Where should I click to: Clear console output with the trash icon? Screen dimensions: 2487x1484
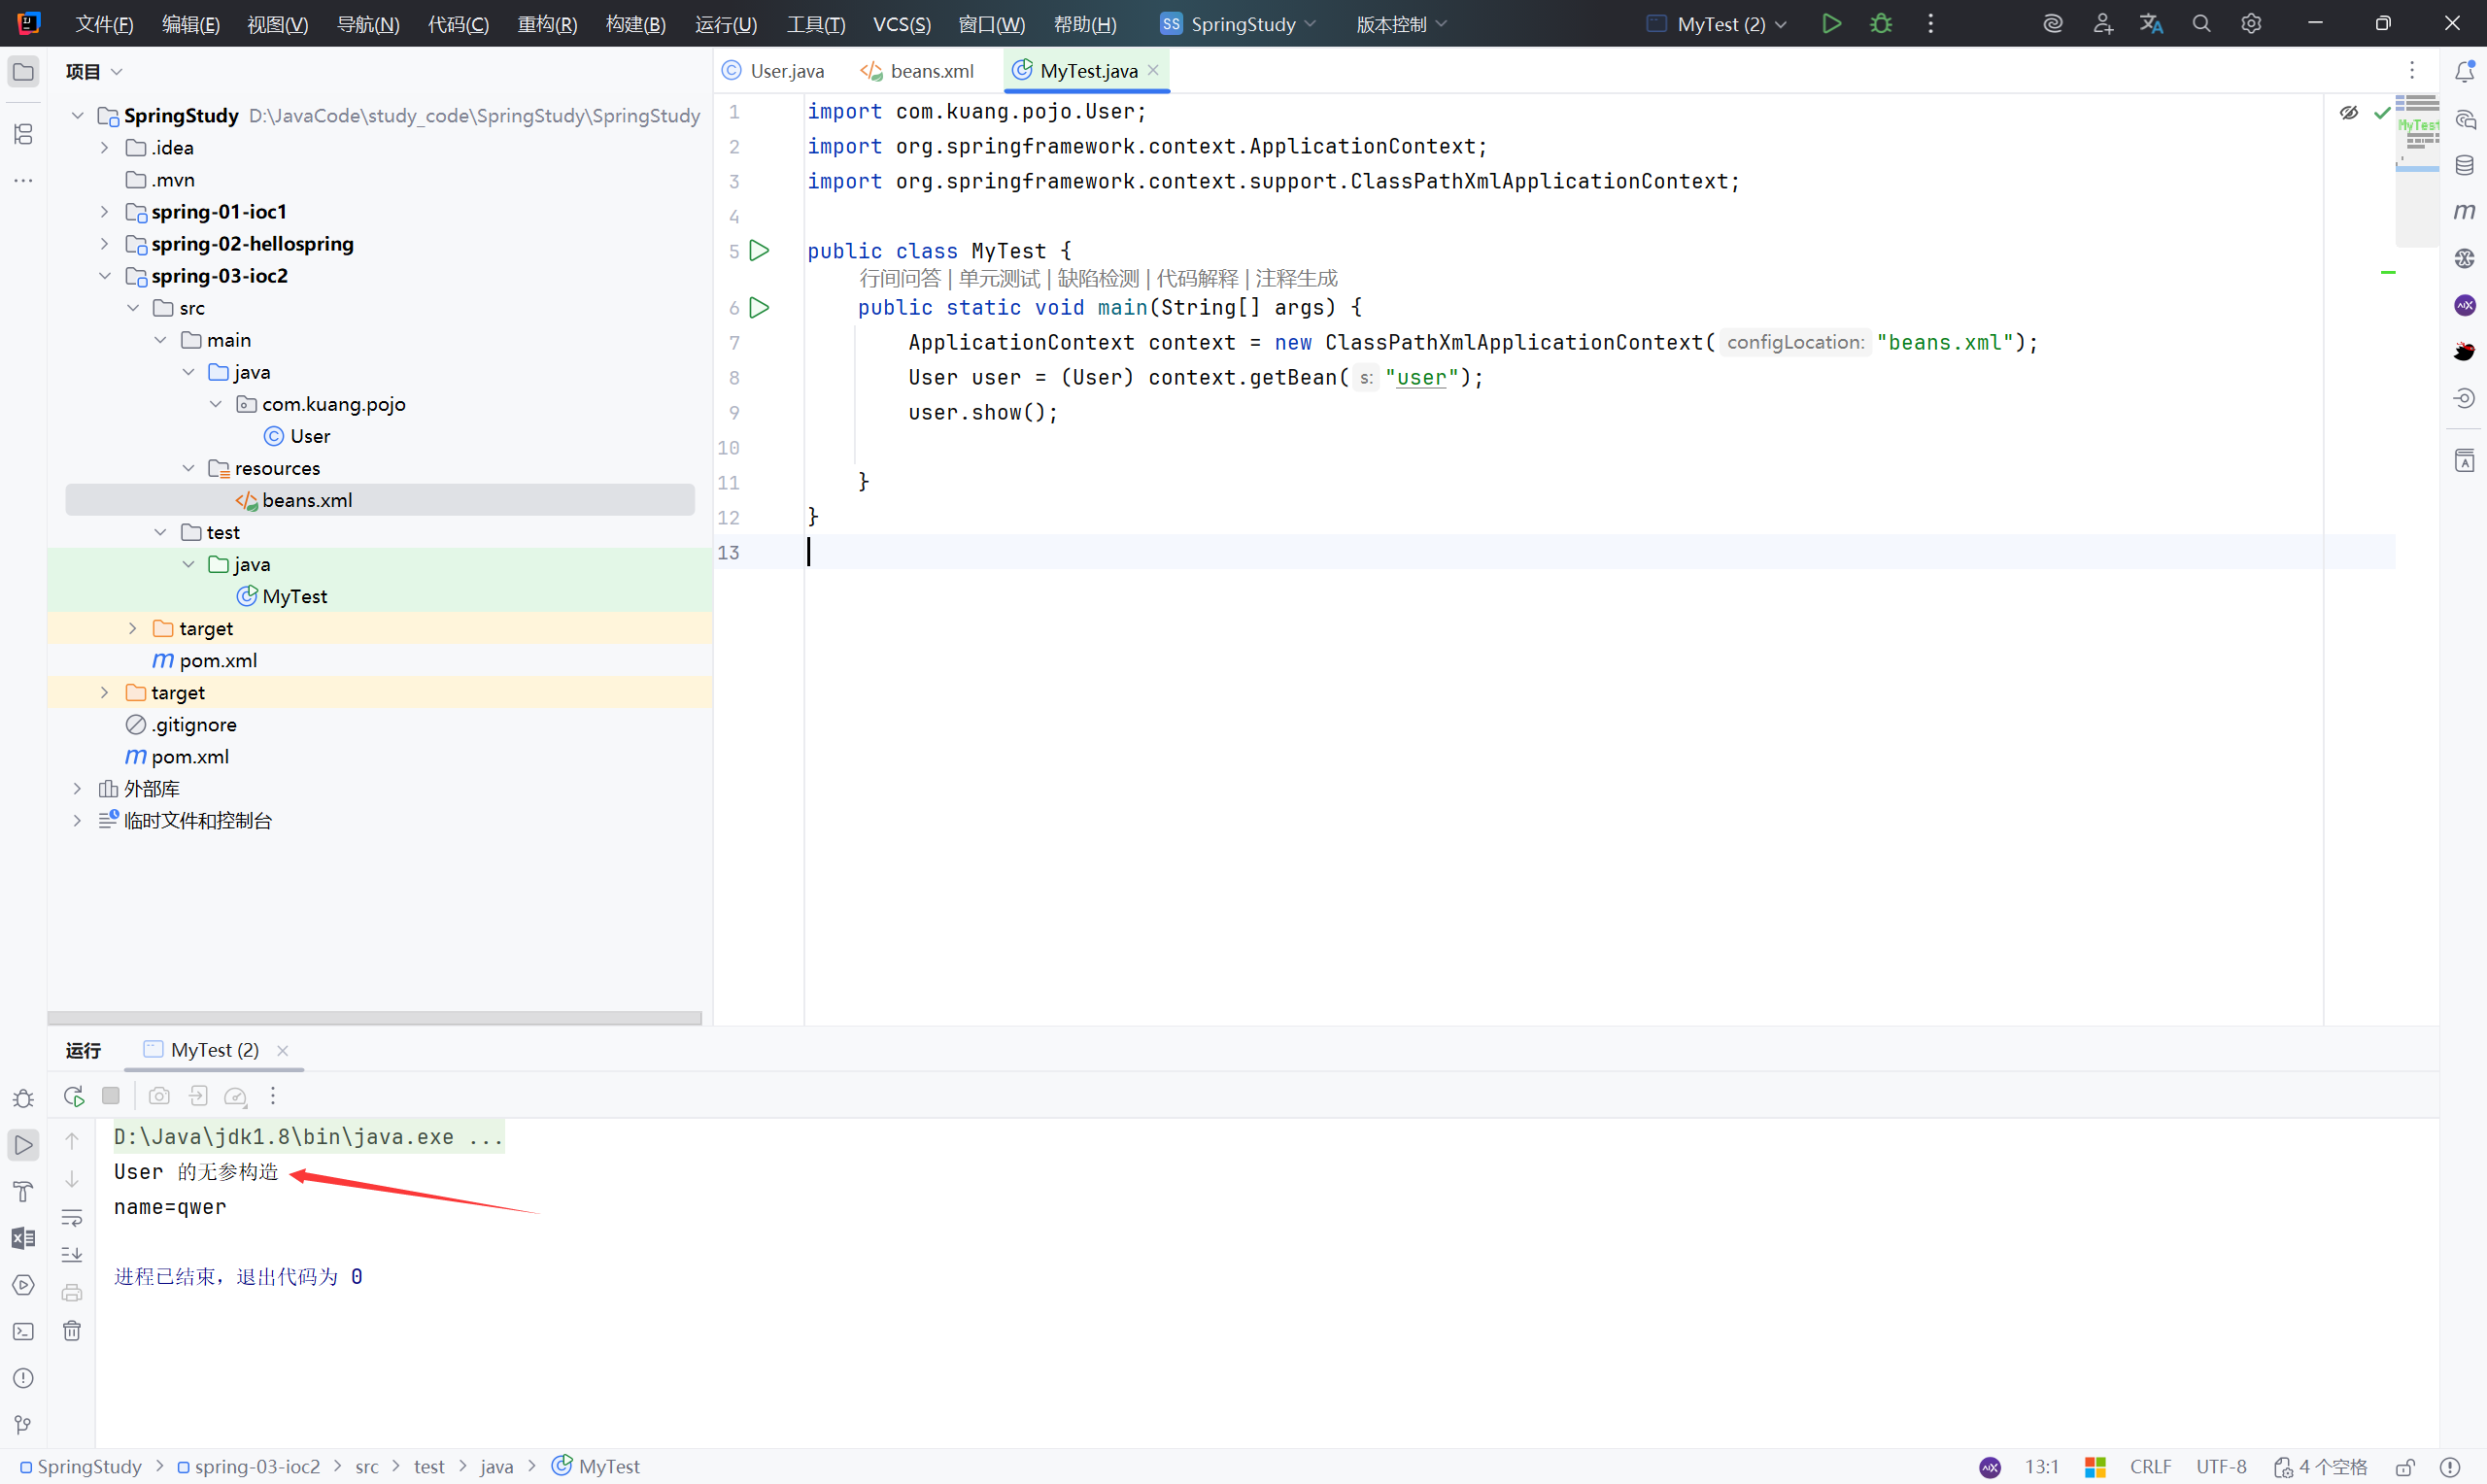[x=72, y=1331]
